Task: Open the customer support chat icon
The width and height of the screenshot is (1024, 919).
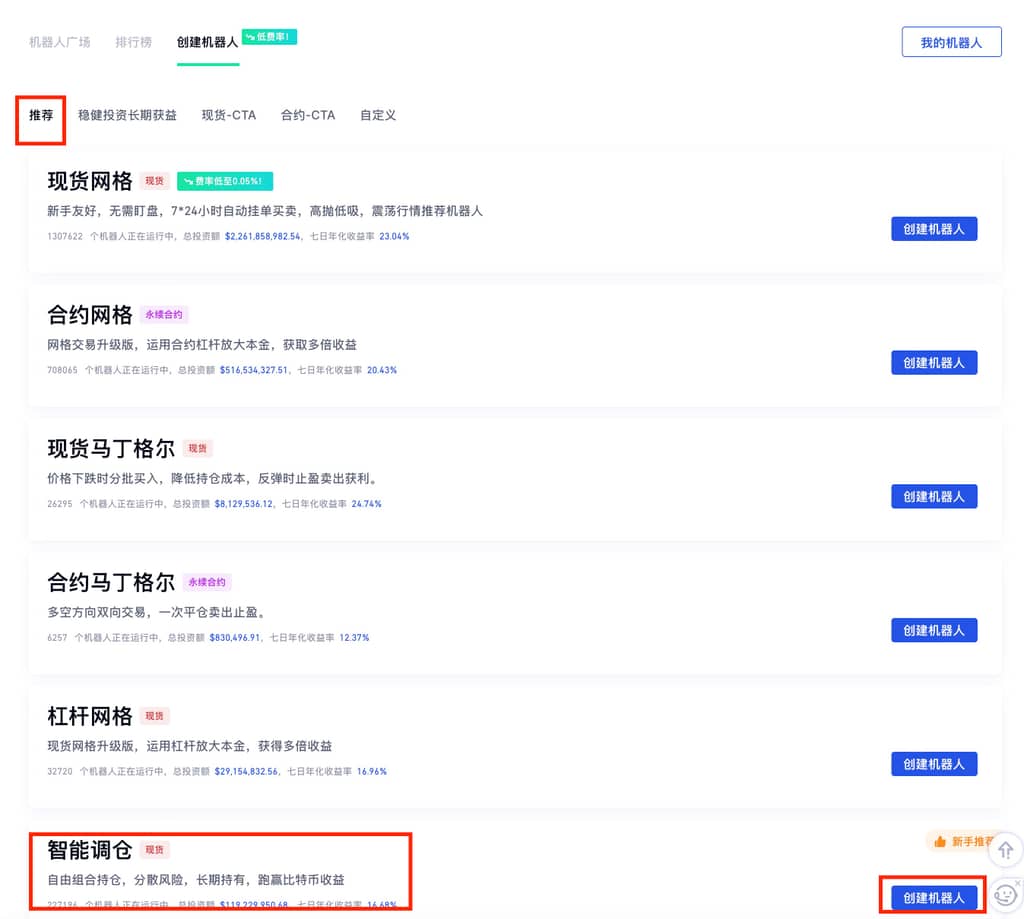Action: [x=1004, y=895]
